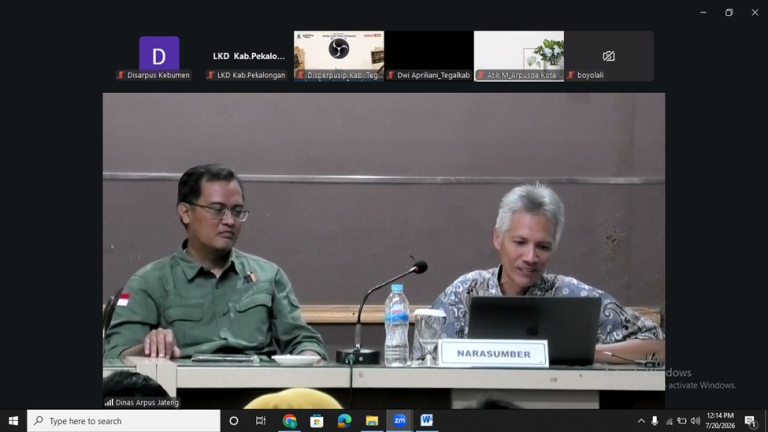Open Microsoft Edge from the taskbar

(344, 421)
